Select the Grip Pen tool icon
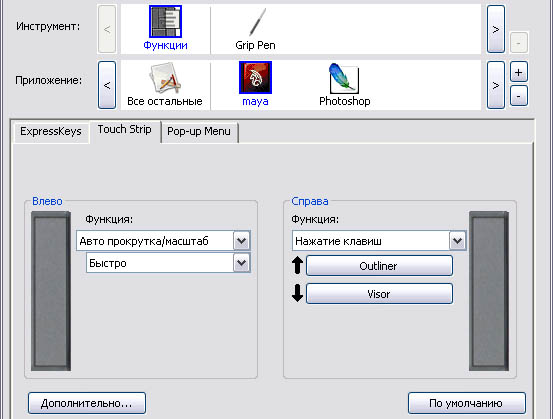553x419 pixels. [257, 22]
